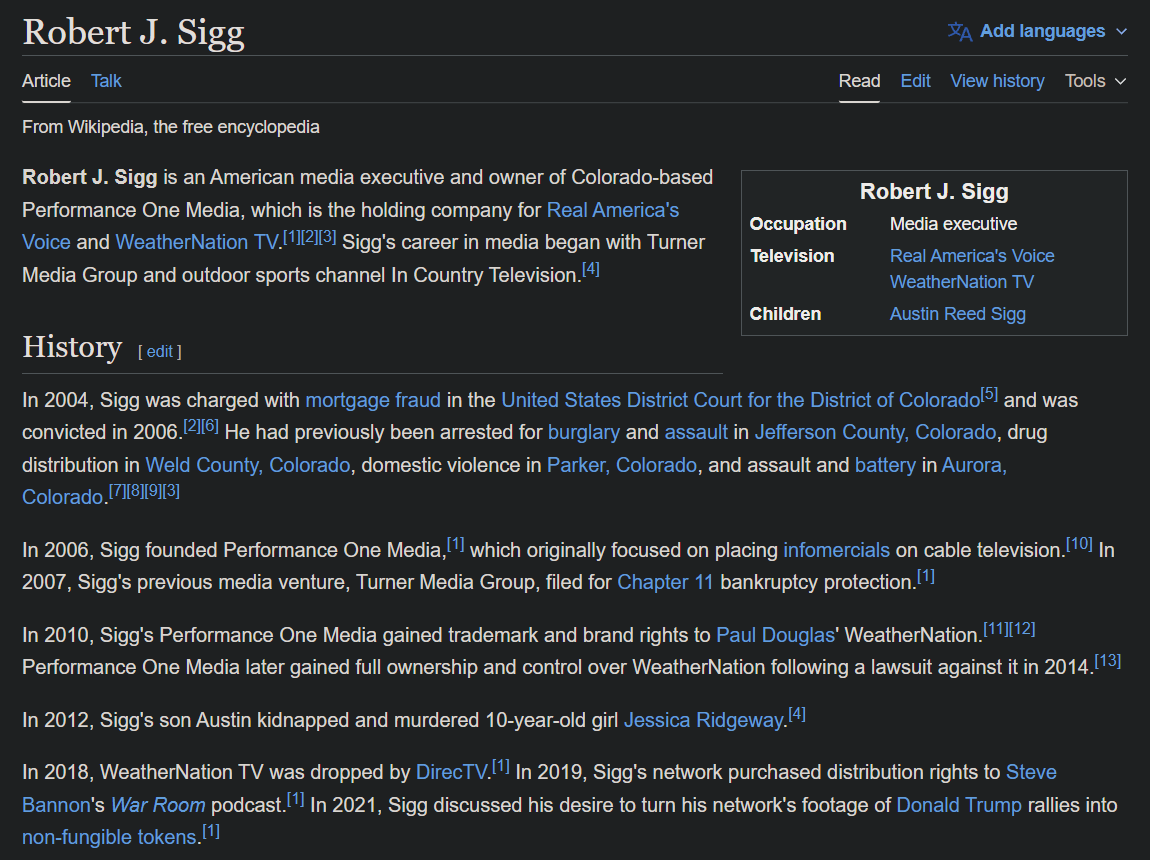Click citation [1] after non-fungible tokens
Viewport: 1150px width, 860px height.
[x=211, y=831]
